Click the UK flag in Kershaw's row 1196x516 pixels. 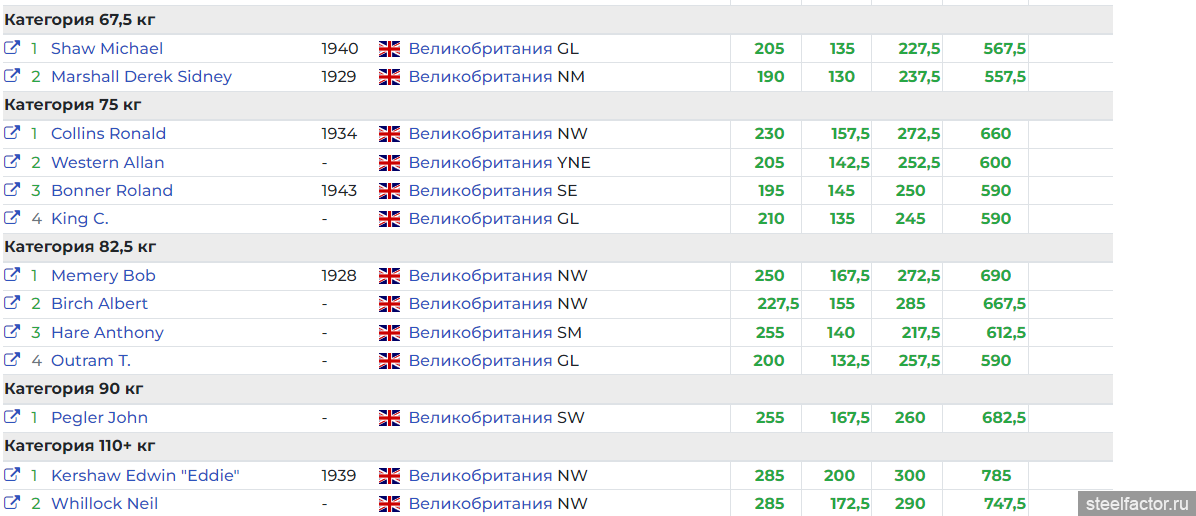pyautogui.click(x=389, y=476)
